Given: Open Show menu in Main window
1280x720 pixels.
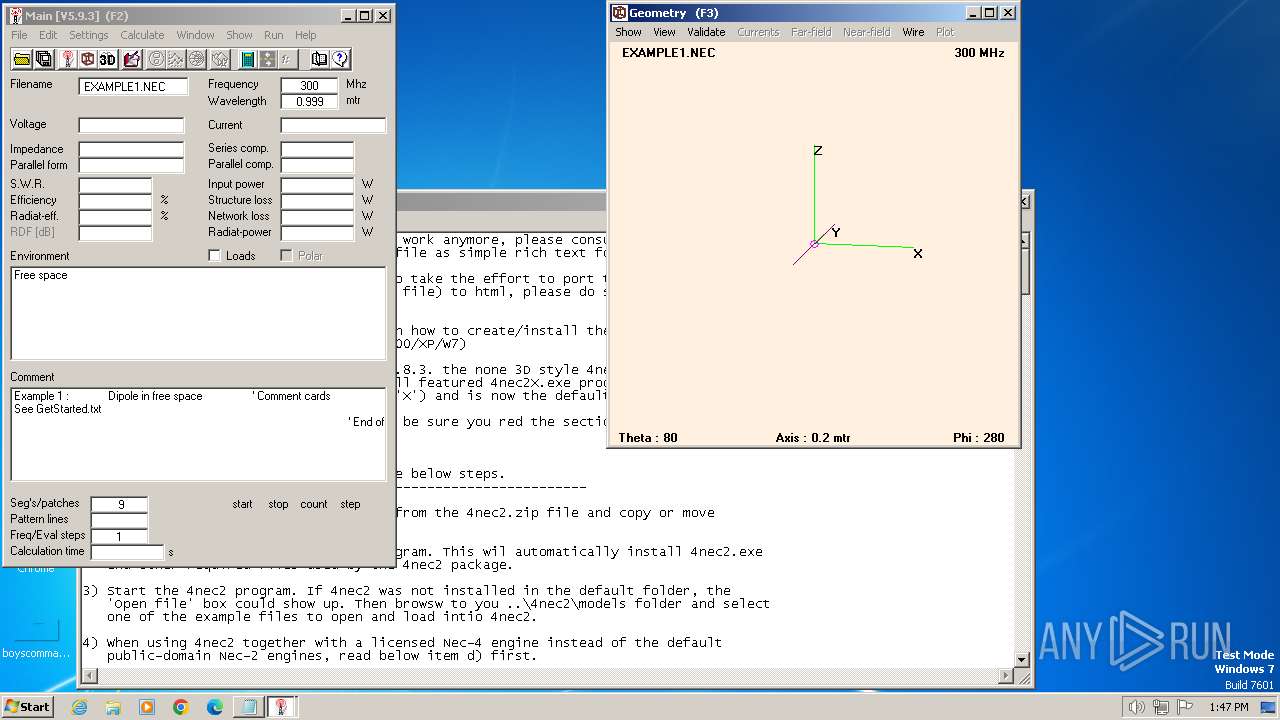Looking at the screenshot, I should pyautogui.click(x=239, y=35).
